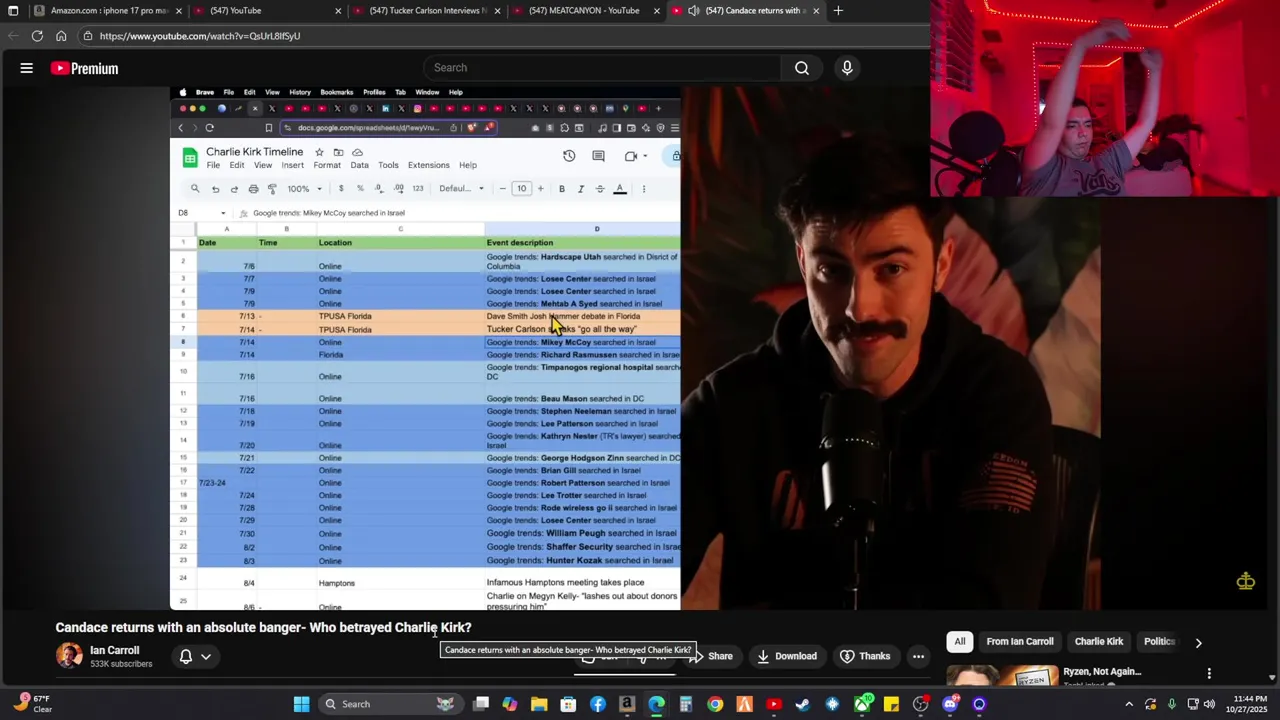This screenshot has height=720, width=1280.
Task: Mute the Candace returns tab speaker icon
Action: (693, 10)
